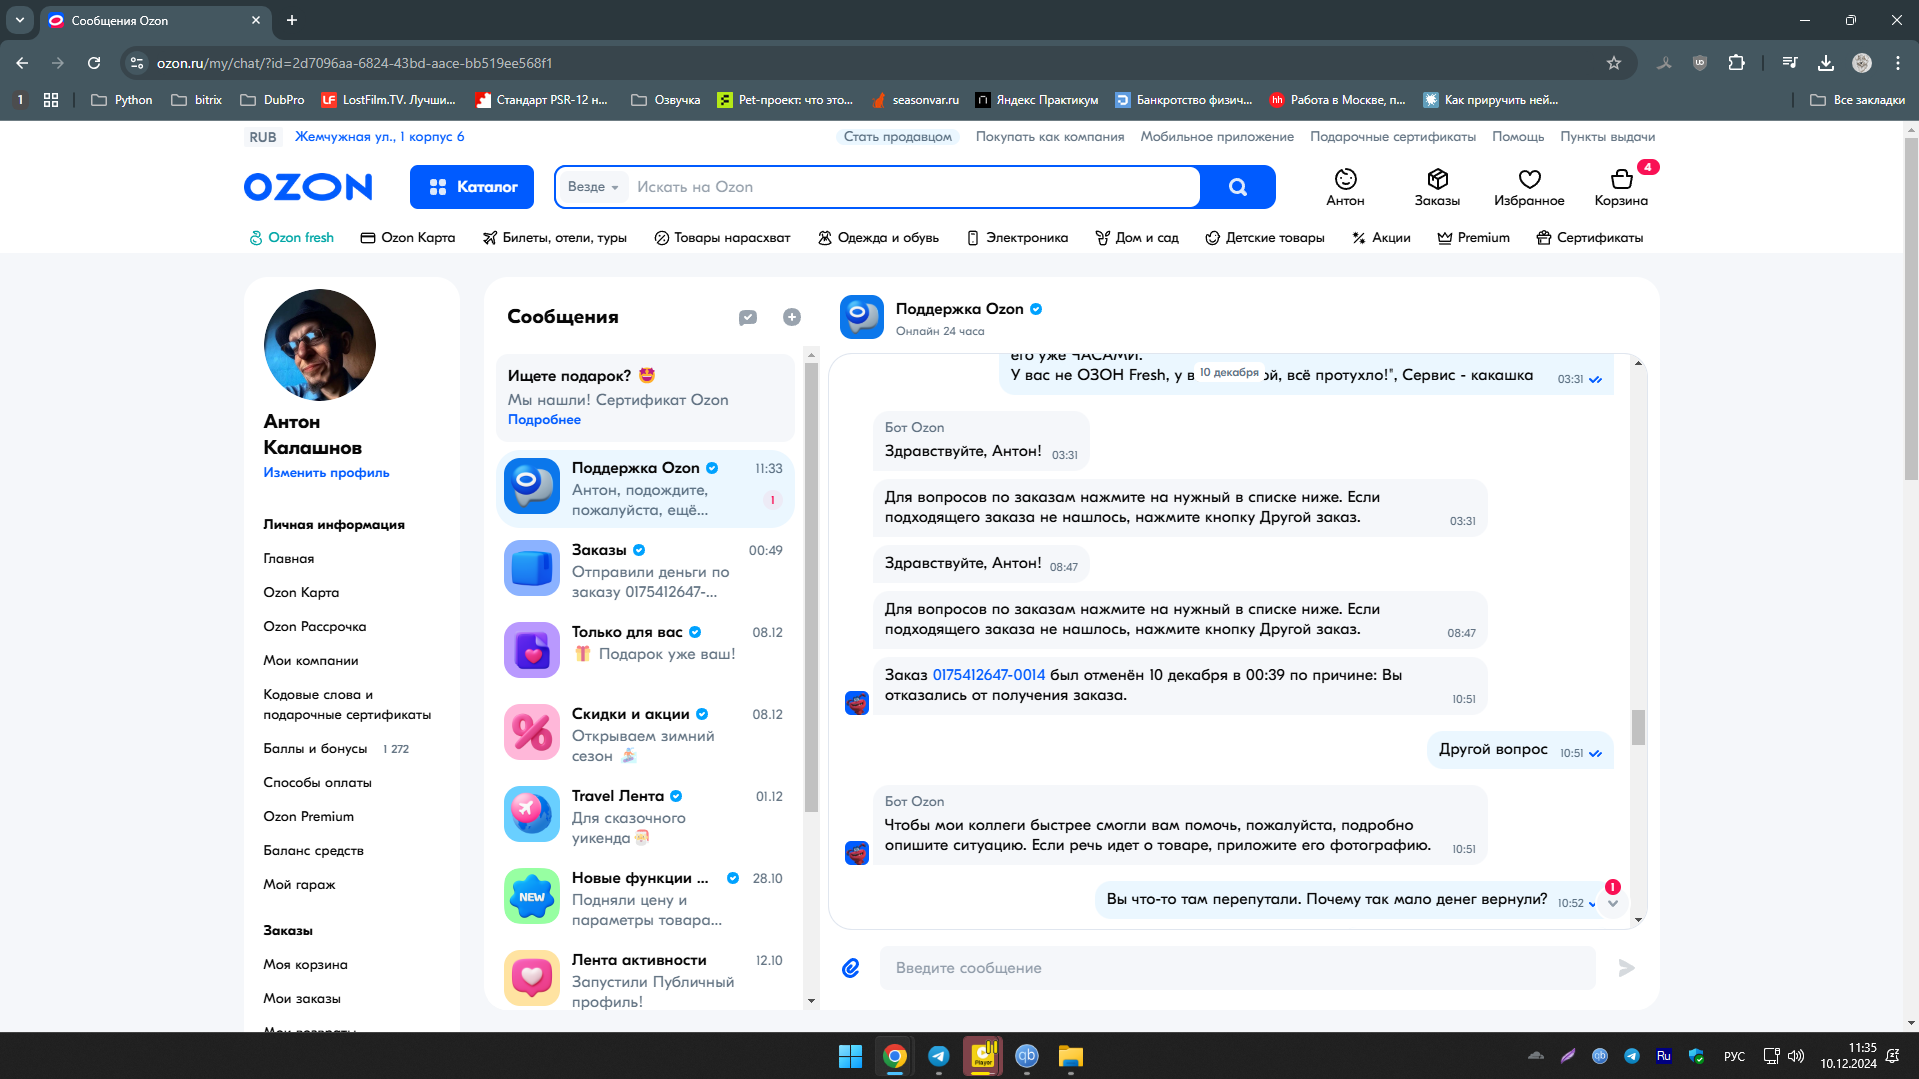Mark all messages read icon
This screenshot has width=1919, height=1079.
pyautogui.click(x=748, y=317)
